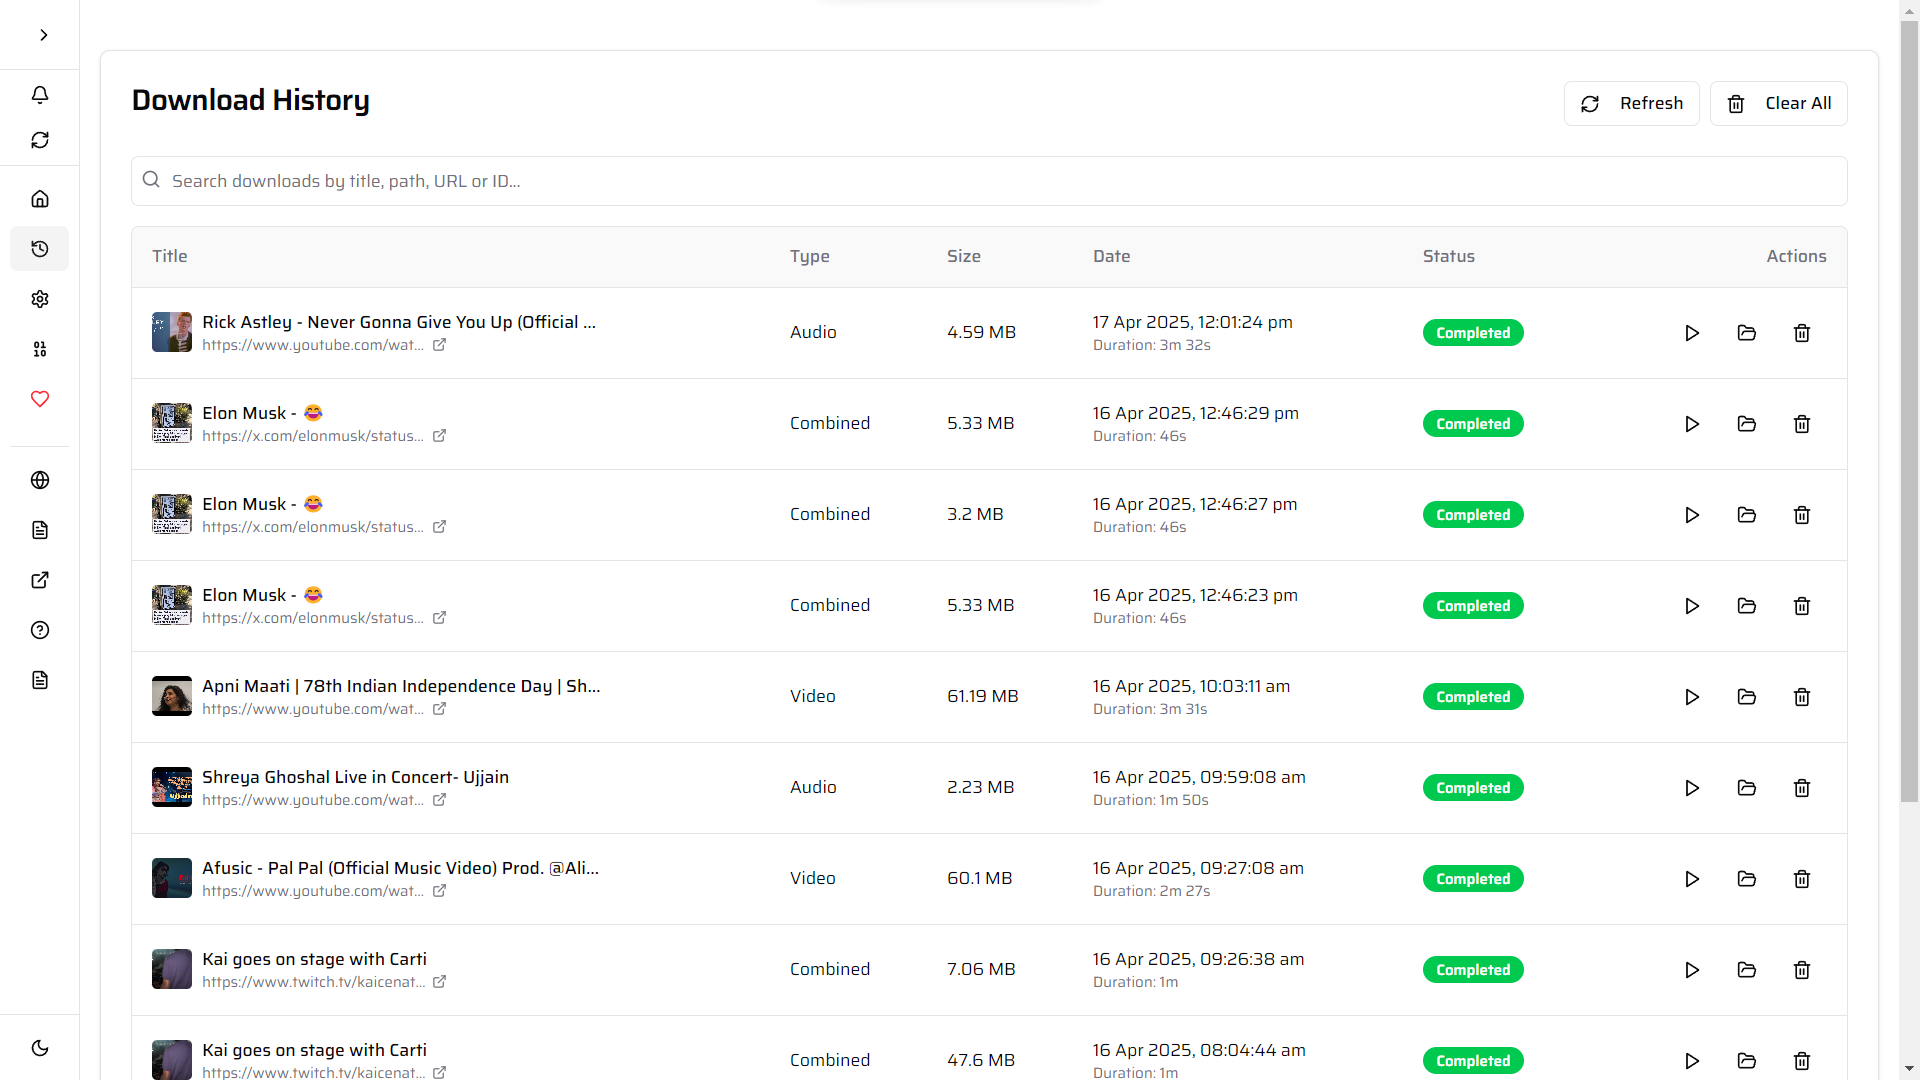The height and width of the screenshot is (1080, 1920).
Task: Play the Kai goes on stage download
Action: point(1691,969)
